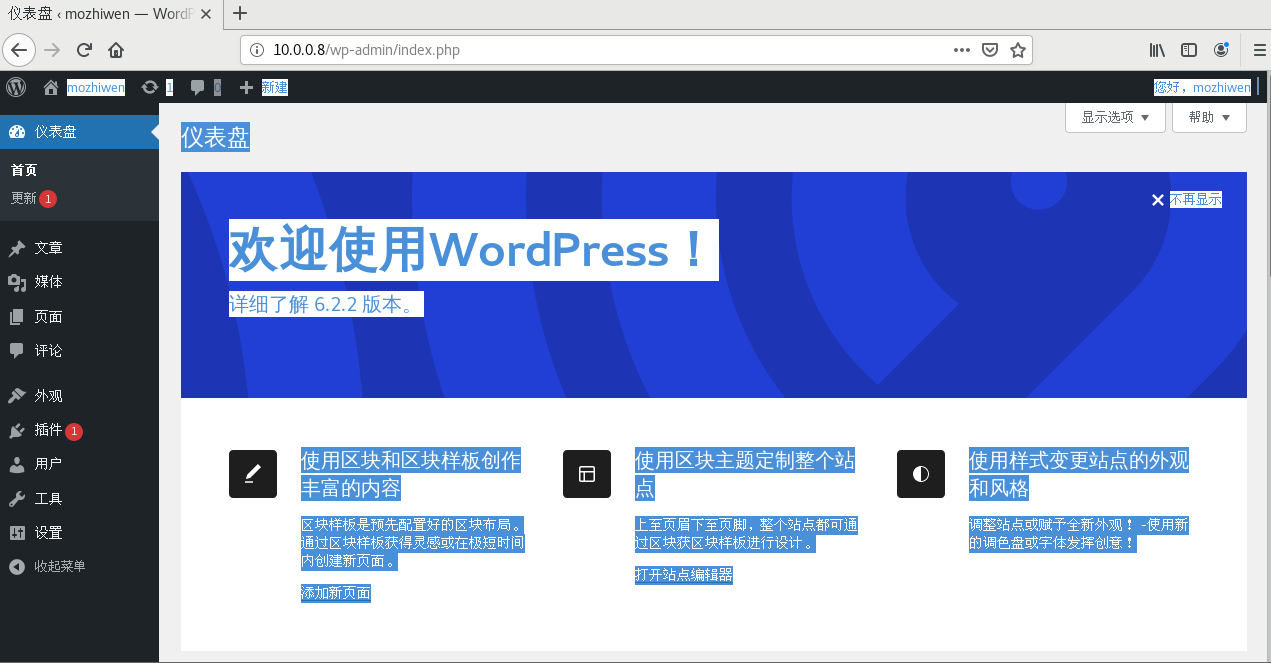Open the Firefox hamburger menu
The width and height of the screenshot is (1271, 663).
1260,50
